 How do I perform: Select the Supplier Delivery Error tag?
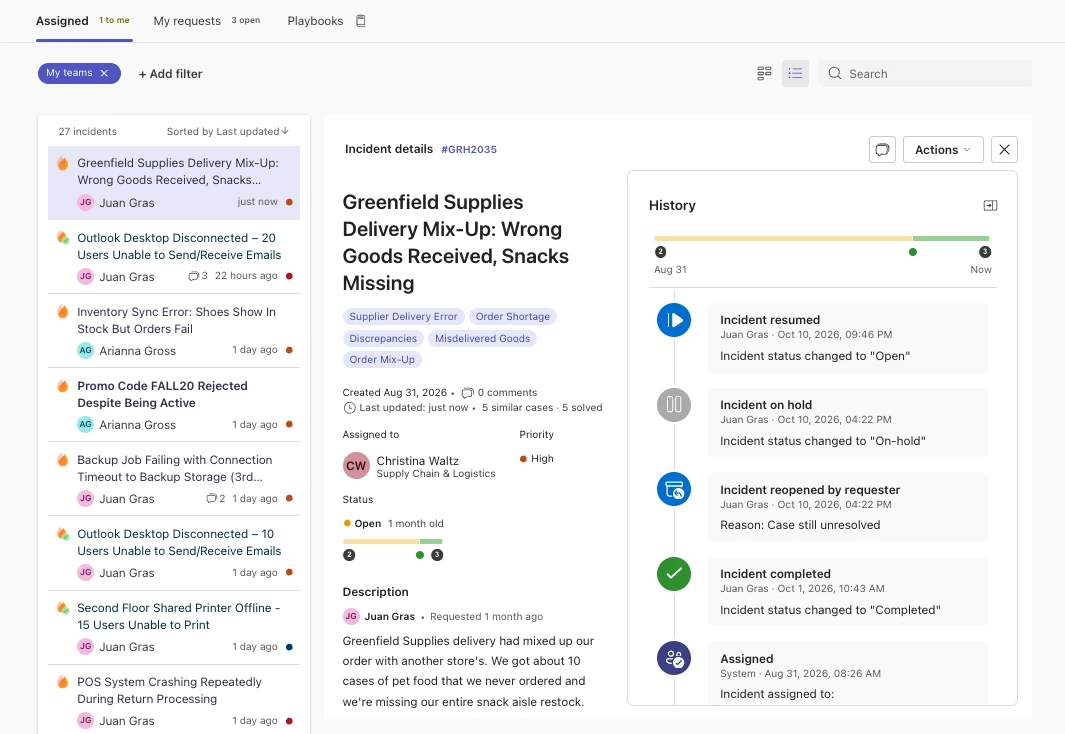pyautogui.click(x=403, y=316)
